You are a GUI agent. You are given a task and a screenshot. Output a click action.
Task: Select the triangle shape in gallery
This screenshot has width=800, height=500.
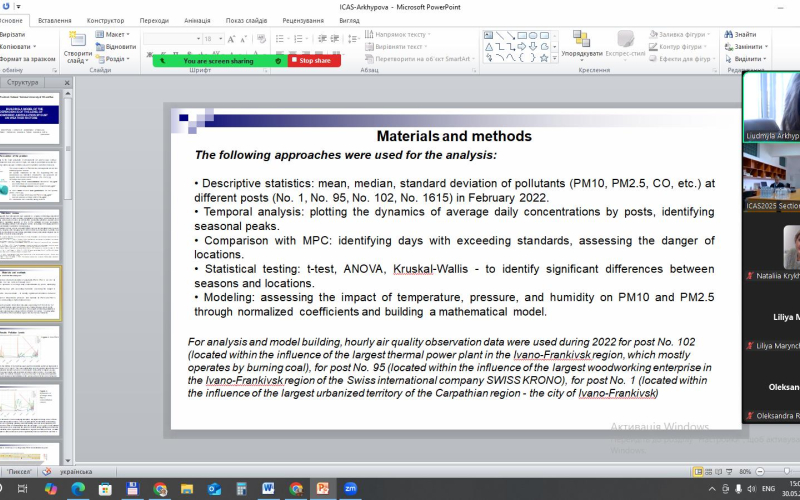(x=488, y=46)
